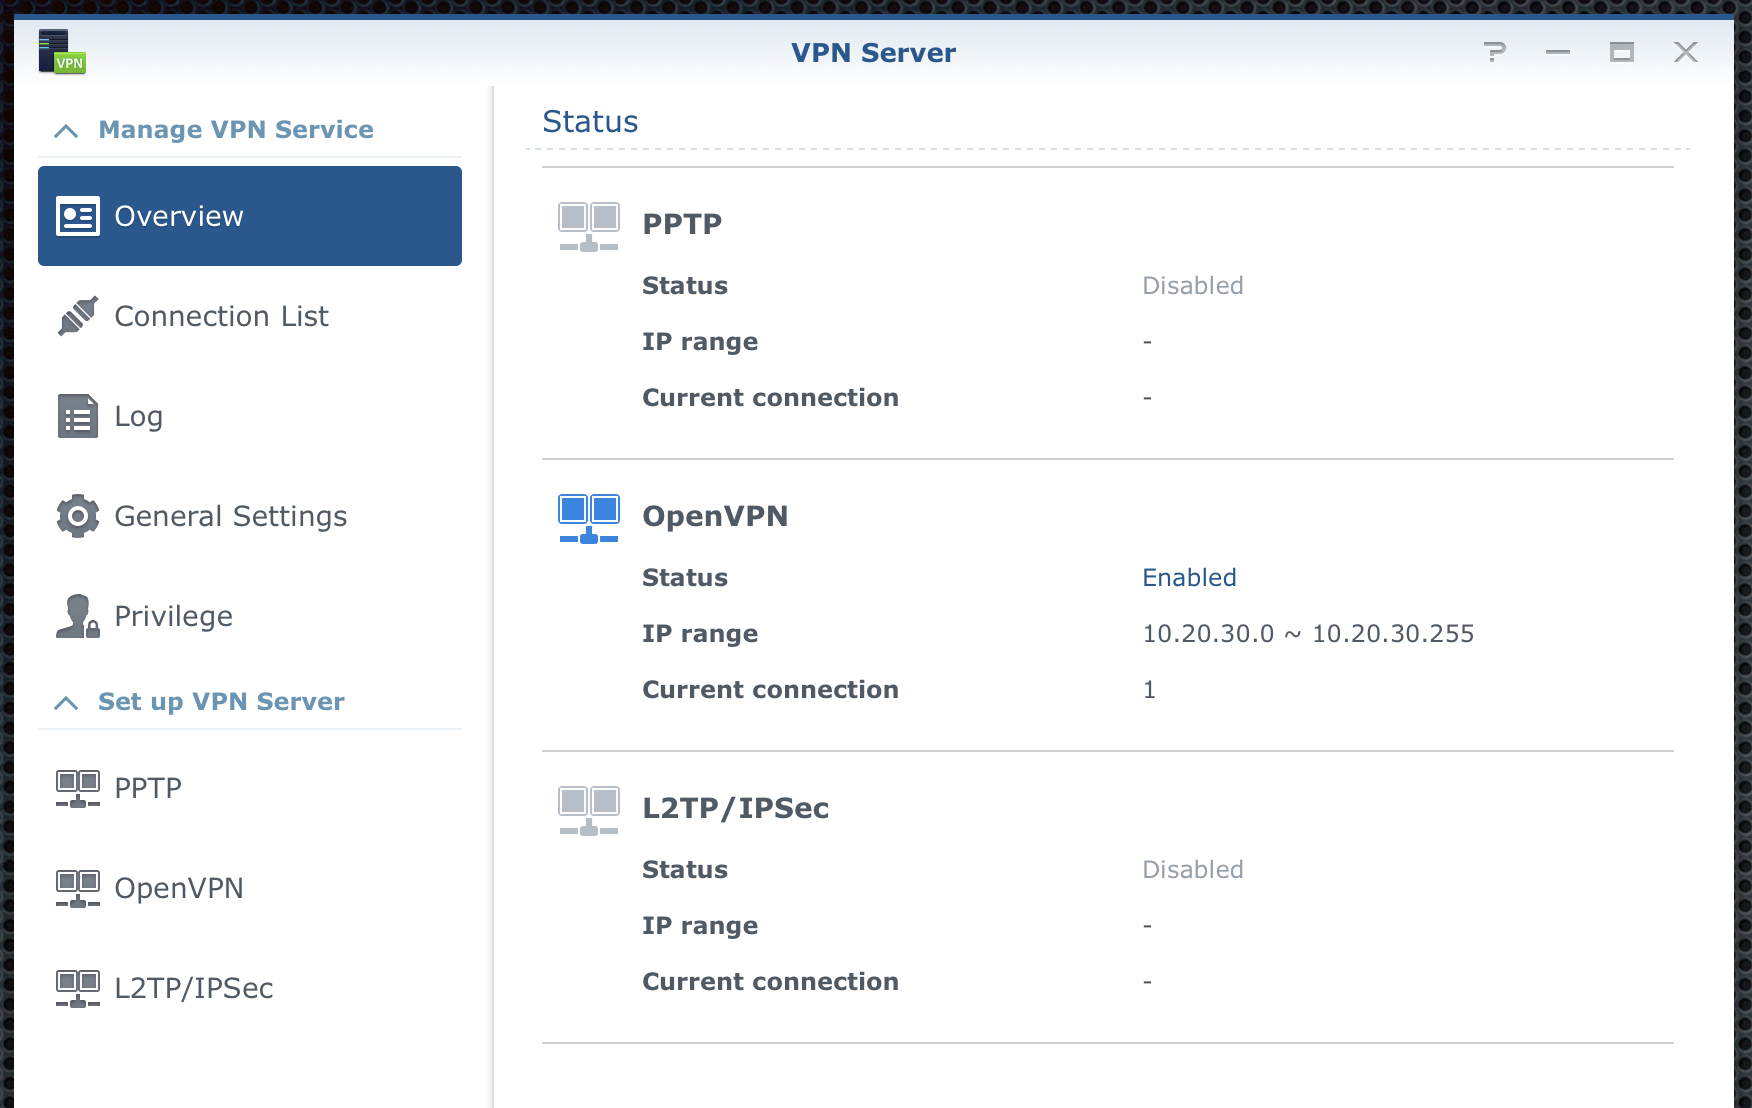Viewport: 1752px width, 1108px height.
Task: Click the Log document icon
Action: pyautogui.click(x=78, y=416)
